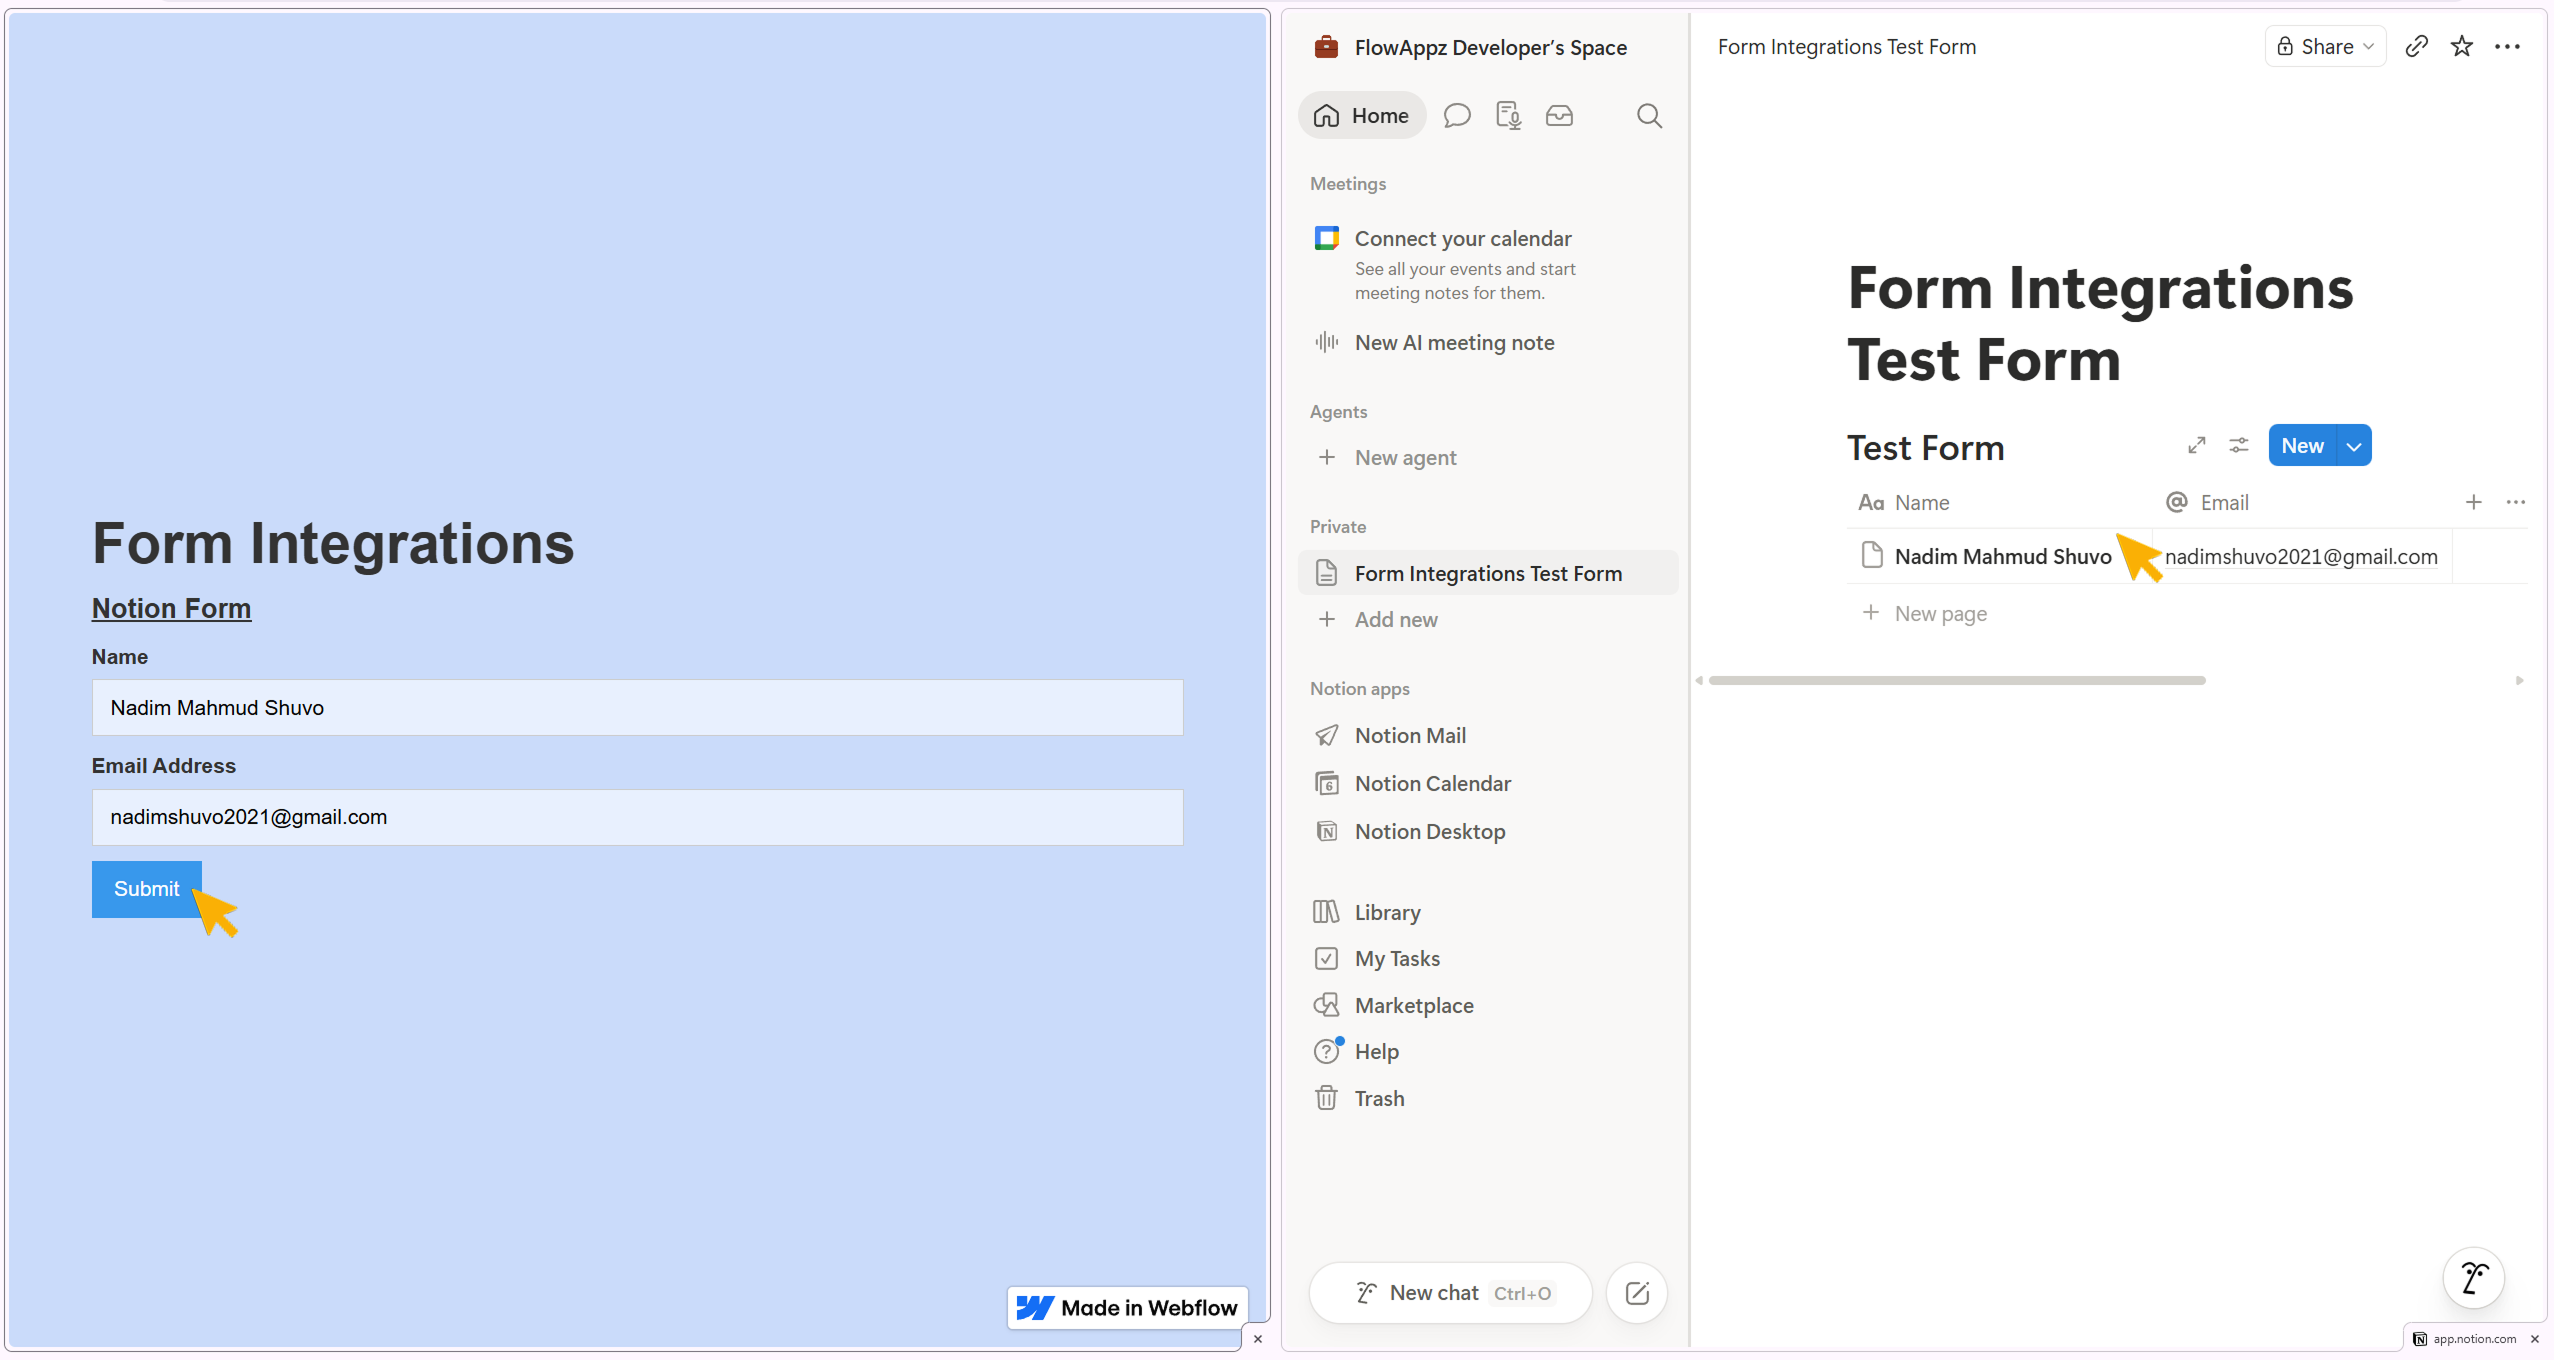Open Notion Mail
2554x1360 pixels.
point(1410,736)
